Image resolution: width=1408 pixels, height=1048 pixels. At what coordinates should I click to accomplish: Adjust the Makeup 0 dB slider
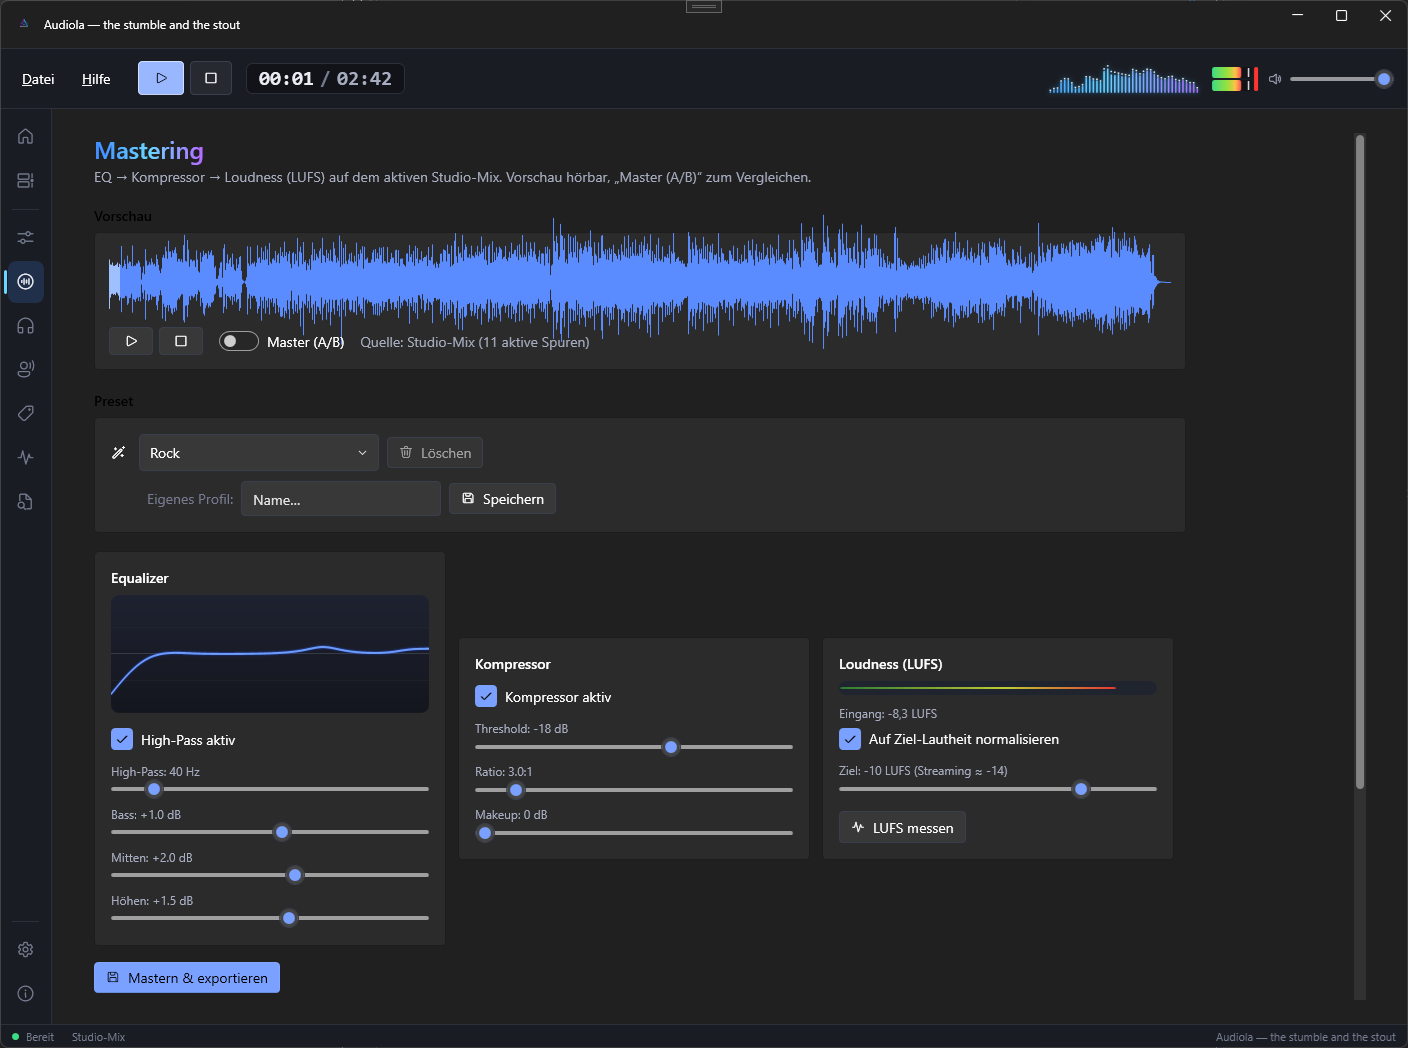634,833
